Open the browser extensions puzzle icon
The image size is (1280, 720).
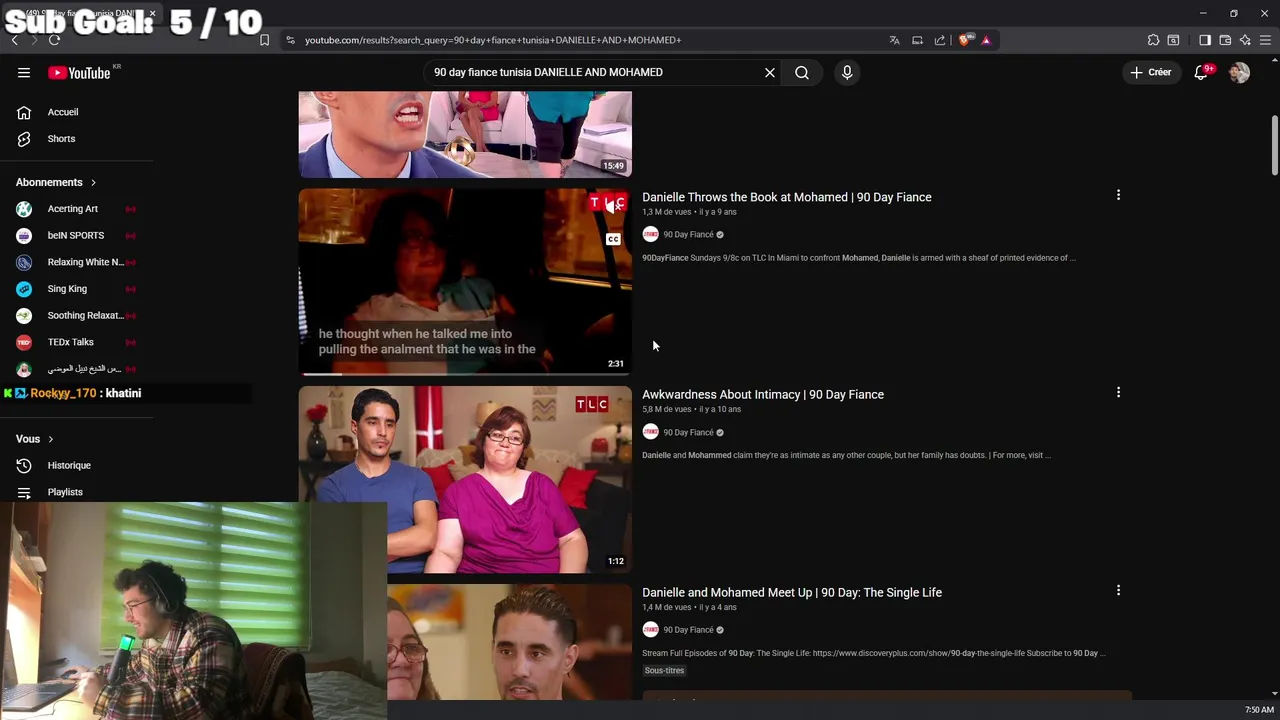[1153, 40]
